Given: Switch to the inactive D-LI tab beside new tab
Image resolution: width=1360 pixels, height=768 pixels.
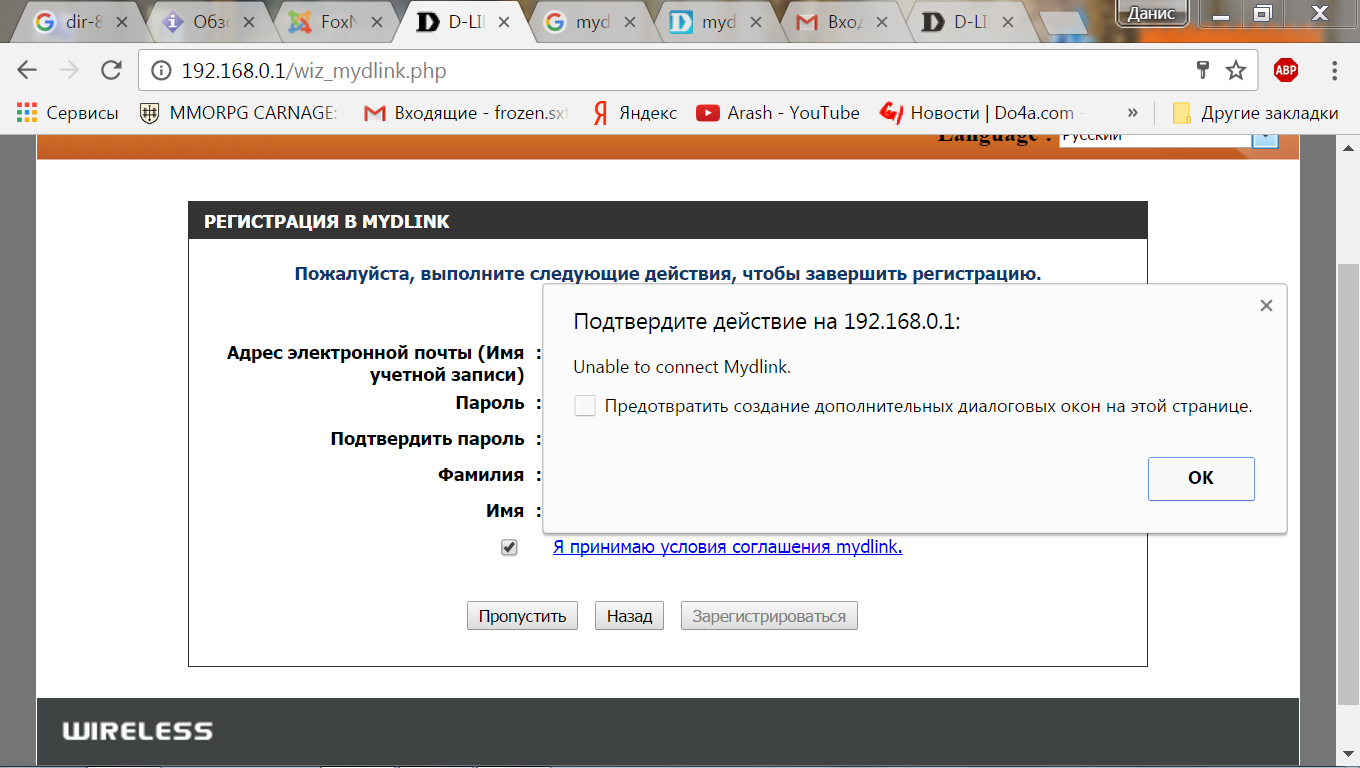Looking at the screenshot, I should point(966,22).
